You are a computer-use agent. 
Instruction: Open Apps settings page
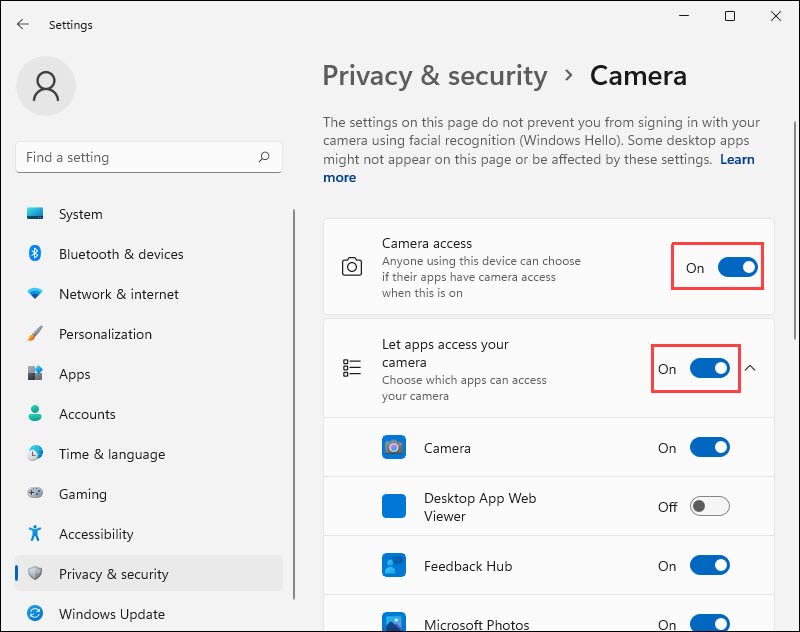(x=148, y=373)
